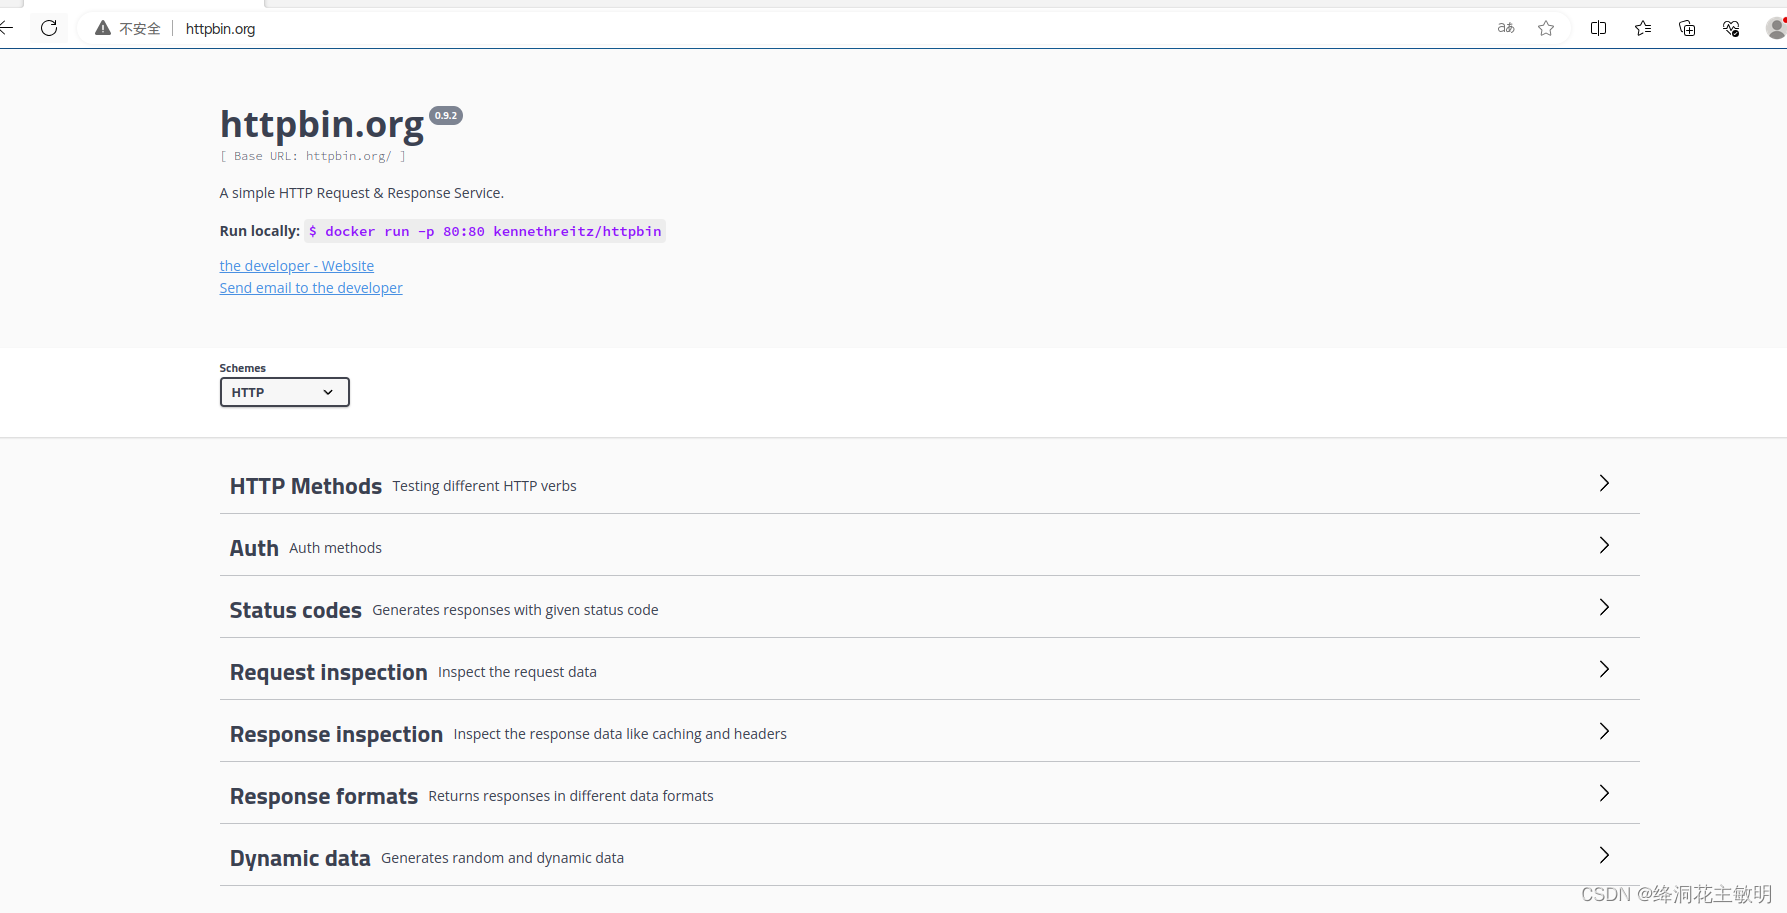The width and height of the screenshot is (1787, 913).
Task: Click the 0.9.2 version badge
Action: click(x=446, y=116)
